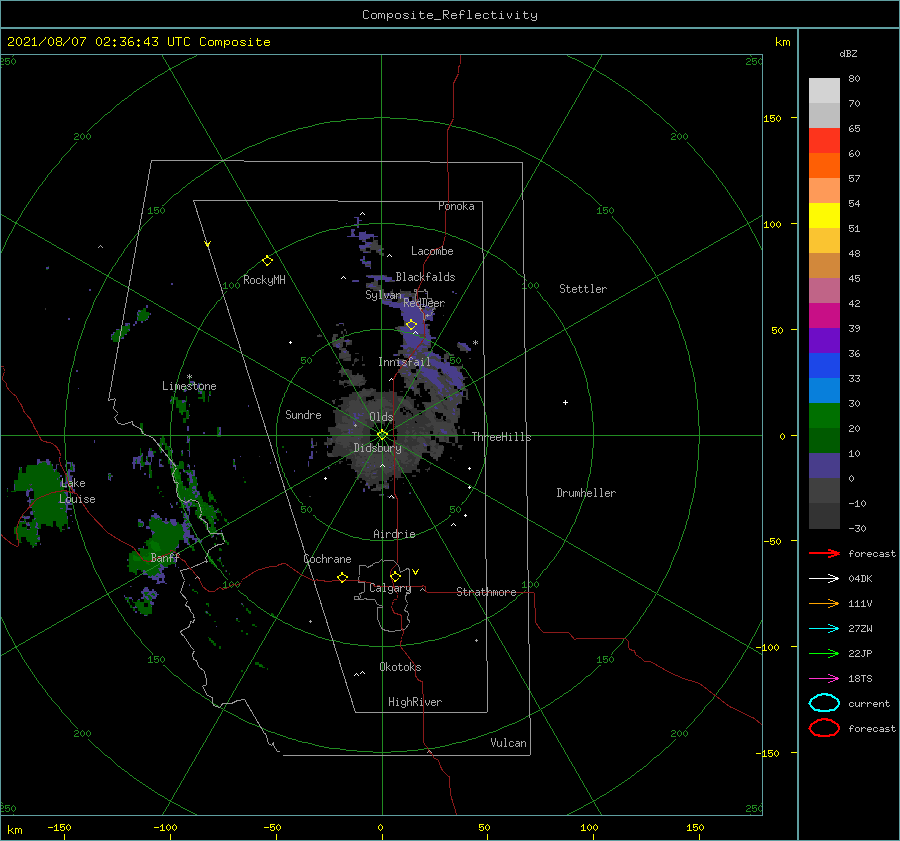Screen dimensions: 900x841
Task: Click the red forecast arrow in legend
Action: tap(824, 553)
